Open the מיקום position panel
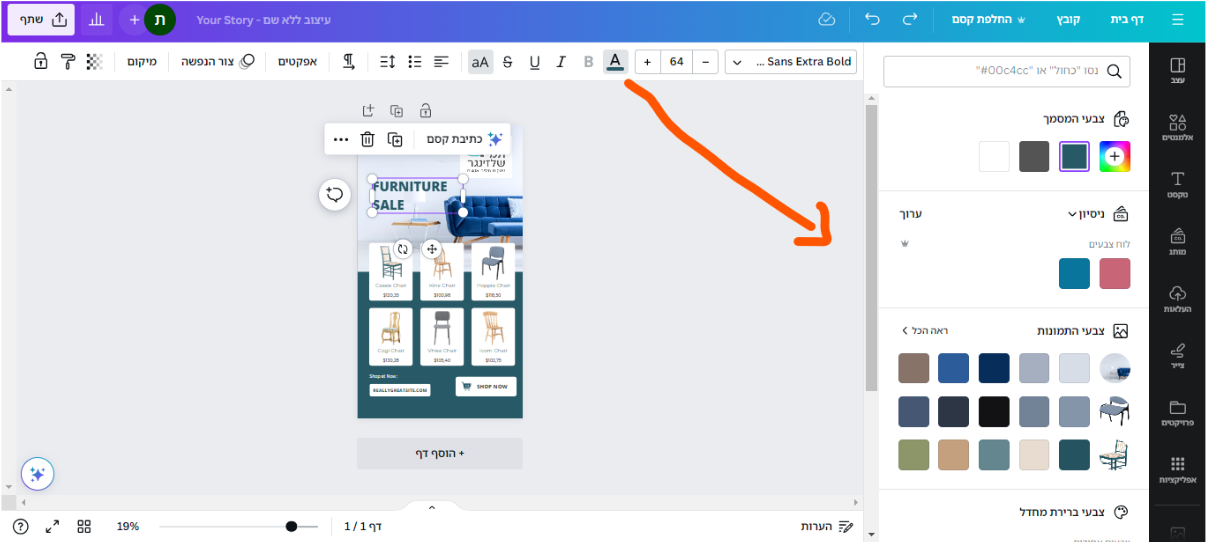1207x542 pixels. 141,62
